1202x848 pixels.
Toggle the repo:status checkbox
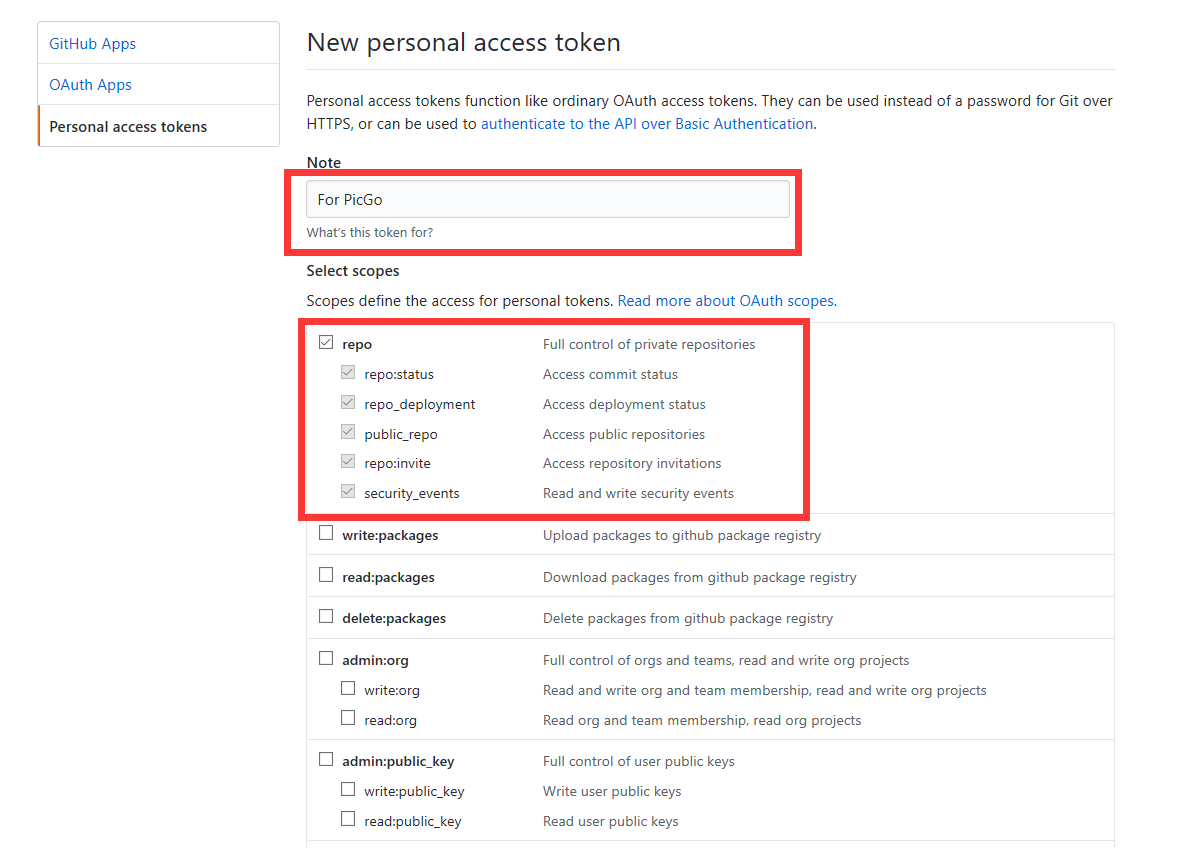click(x=348, y=373)
